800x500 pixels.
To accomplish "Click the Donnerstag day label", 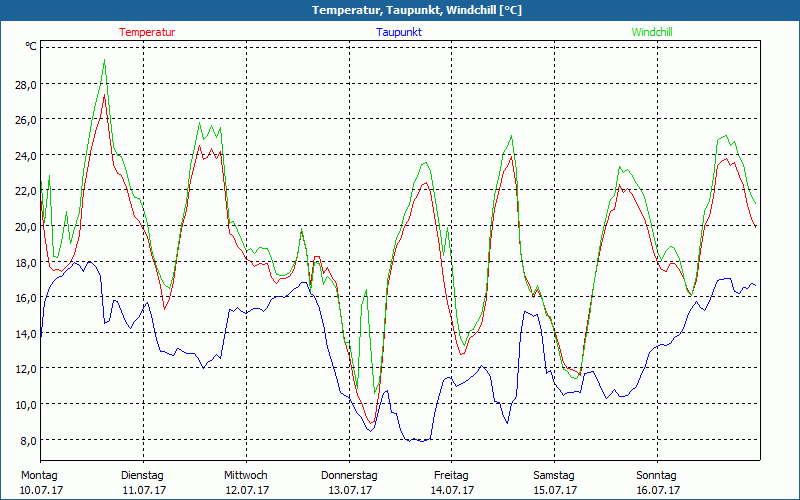I will click(x=349, y=475).
